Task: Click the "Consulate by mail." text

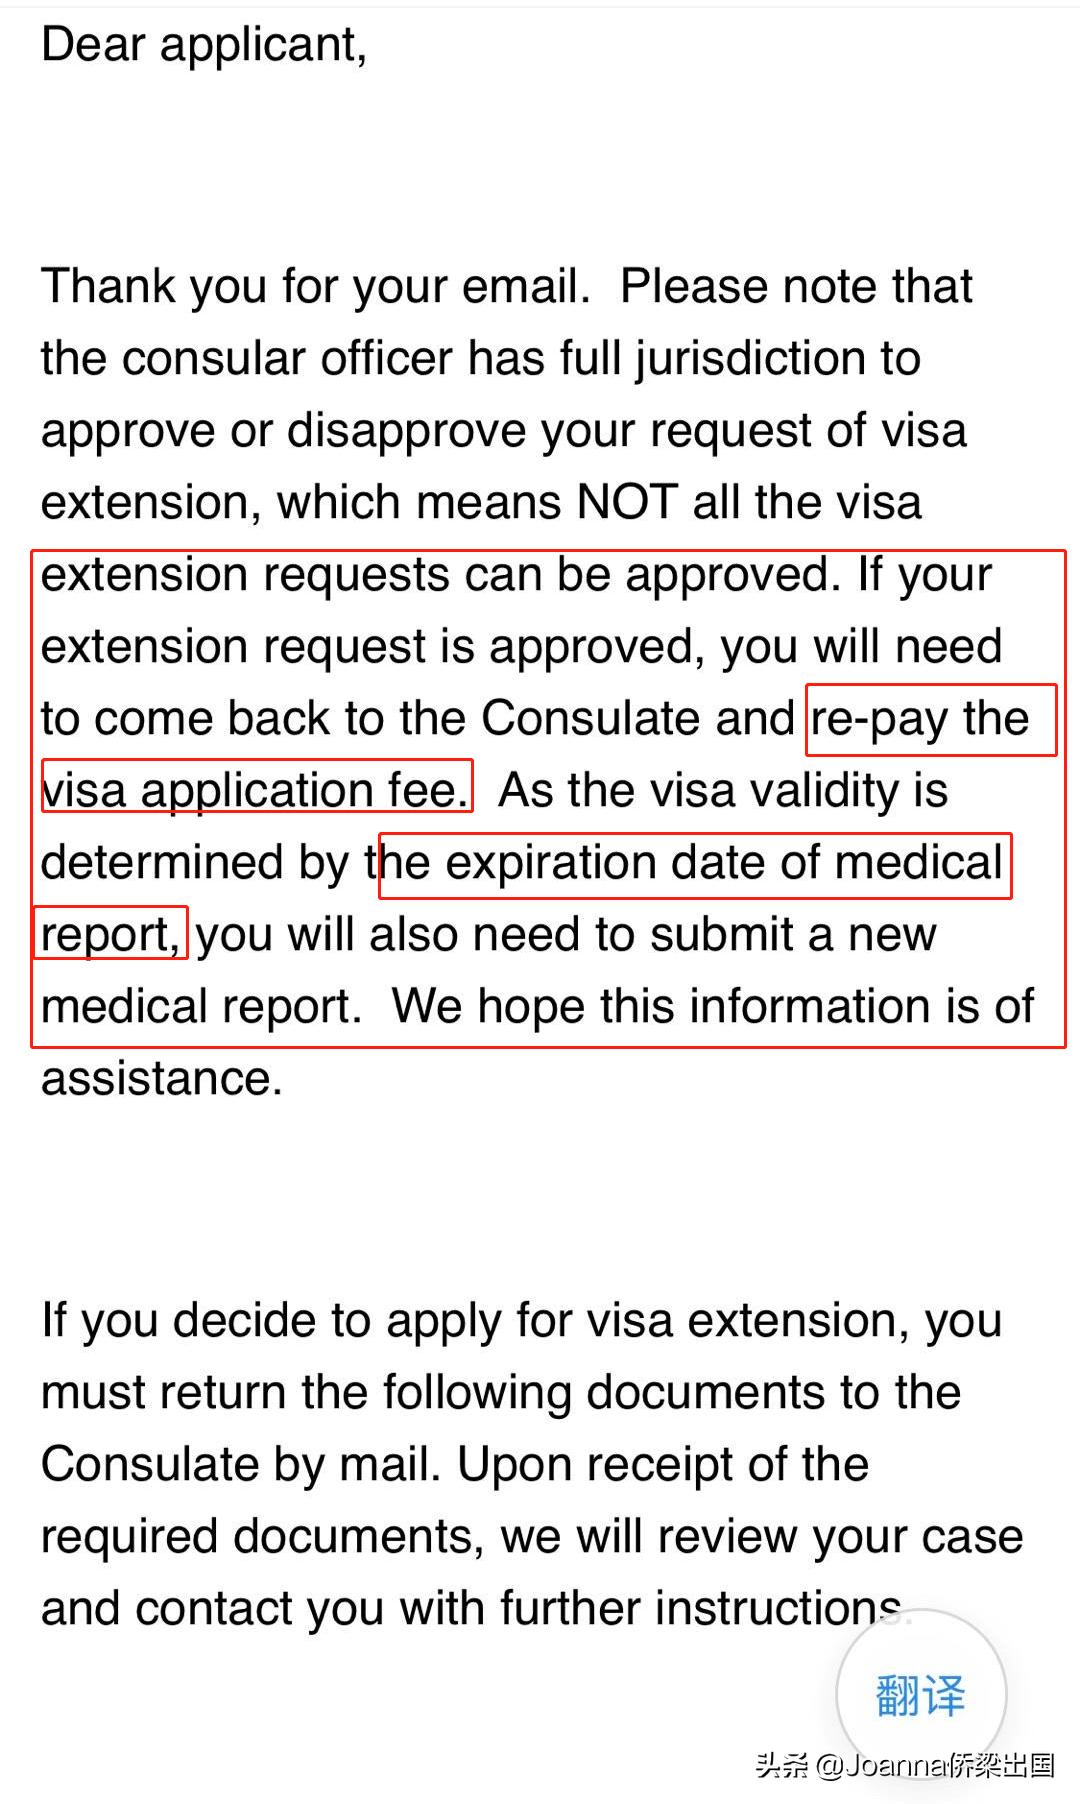Action: pos(240,1464)
